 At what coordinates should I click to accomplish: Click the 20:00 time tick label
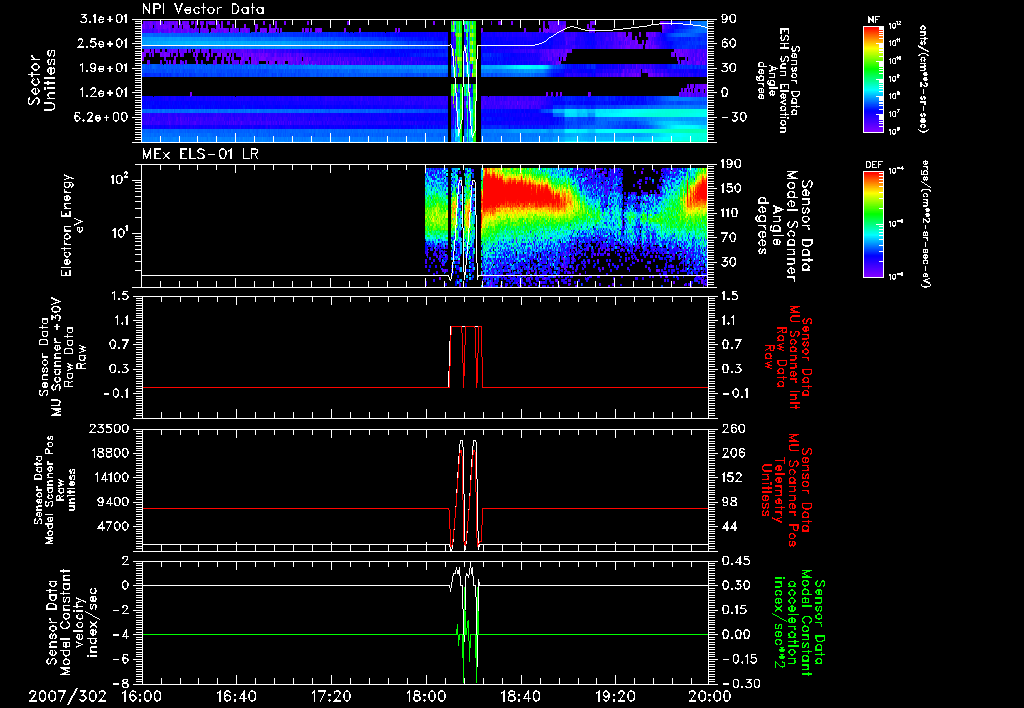[710, 696]
